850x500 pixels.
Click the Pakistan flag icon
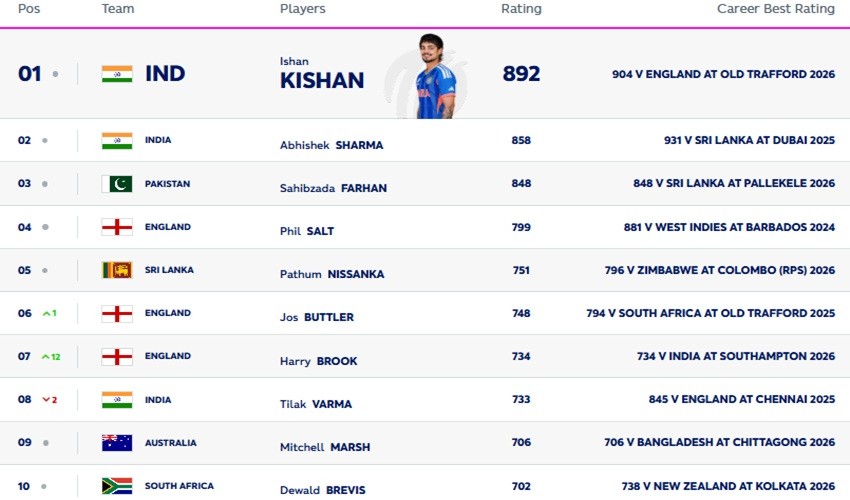117,184
